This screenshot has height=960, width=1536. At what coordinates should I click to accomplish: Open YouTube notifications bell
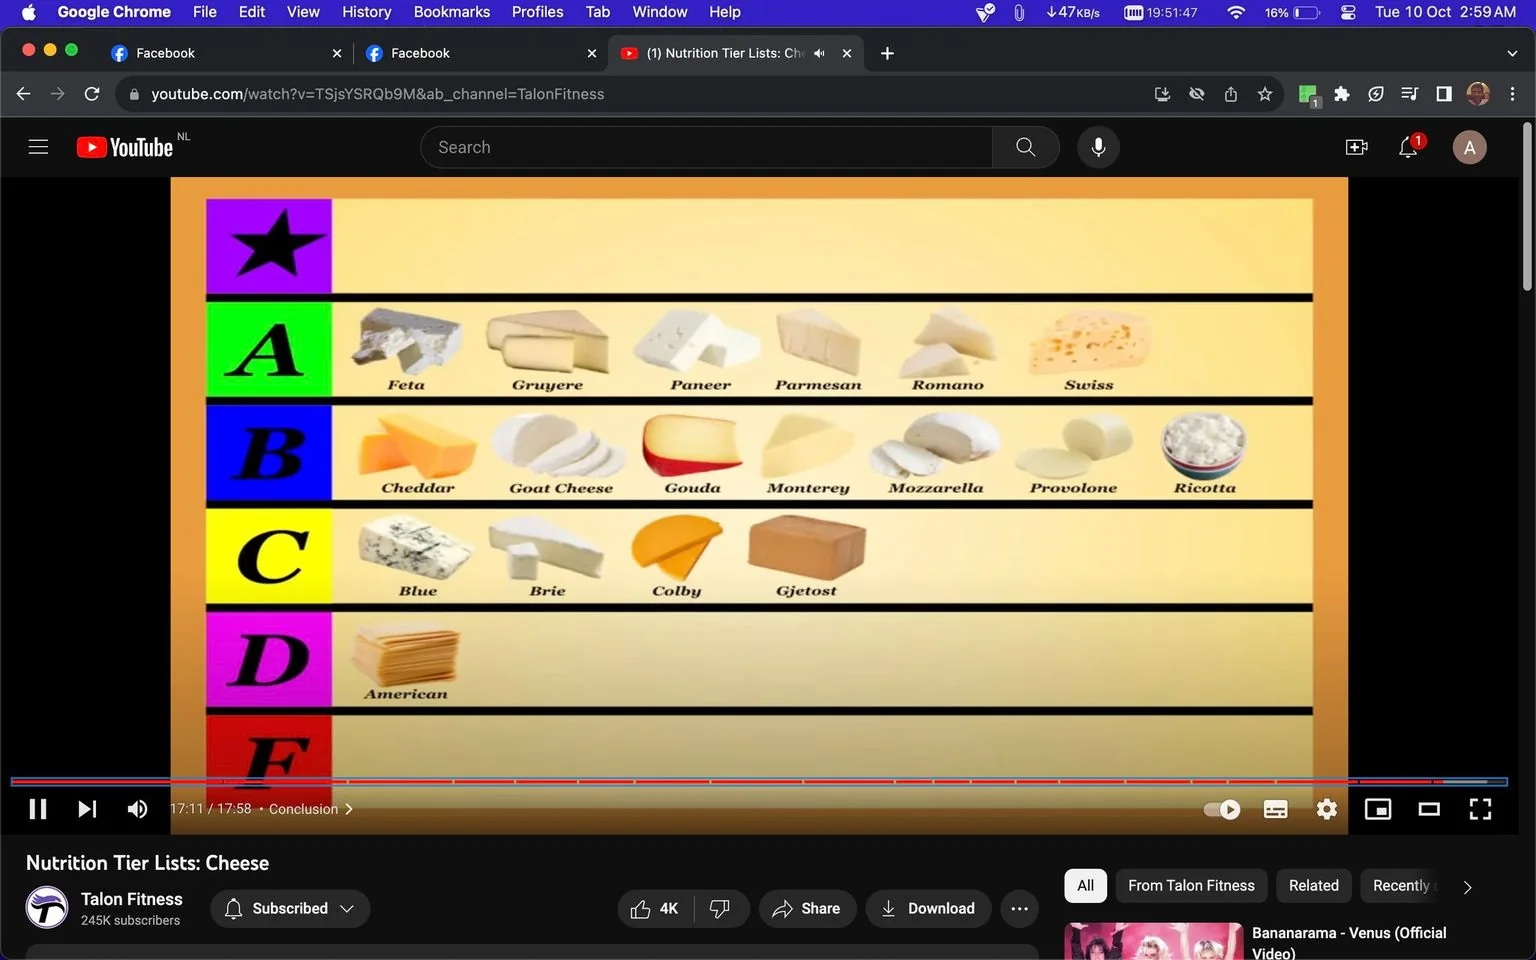pos(1408,147)
